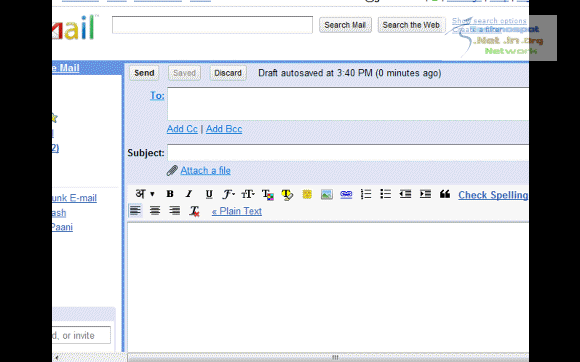Insert an image into message
The image size is (580, 362).
327,194
